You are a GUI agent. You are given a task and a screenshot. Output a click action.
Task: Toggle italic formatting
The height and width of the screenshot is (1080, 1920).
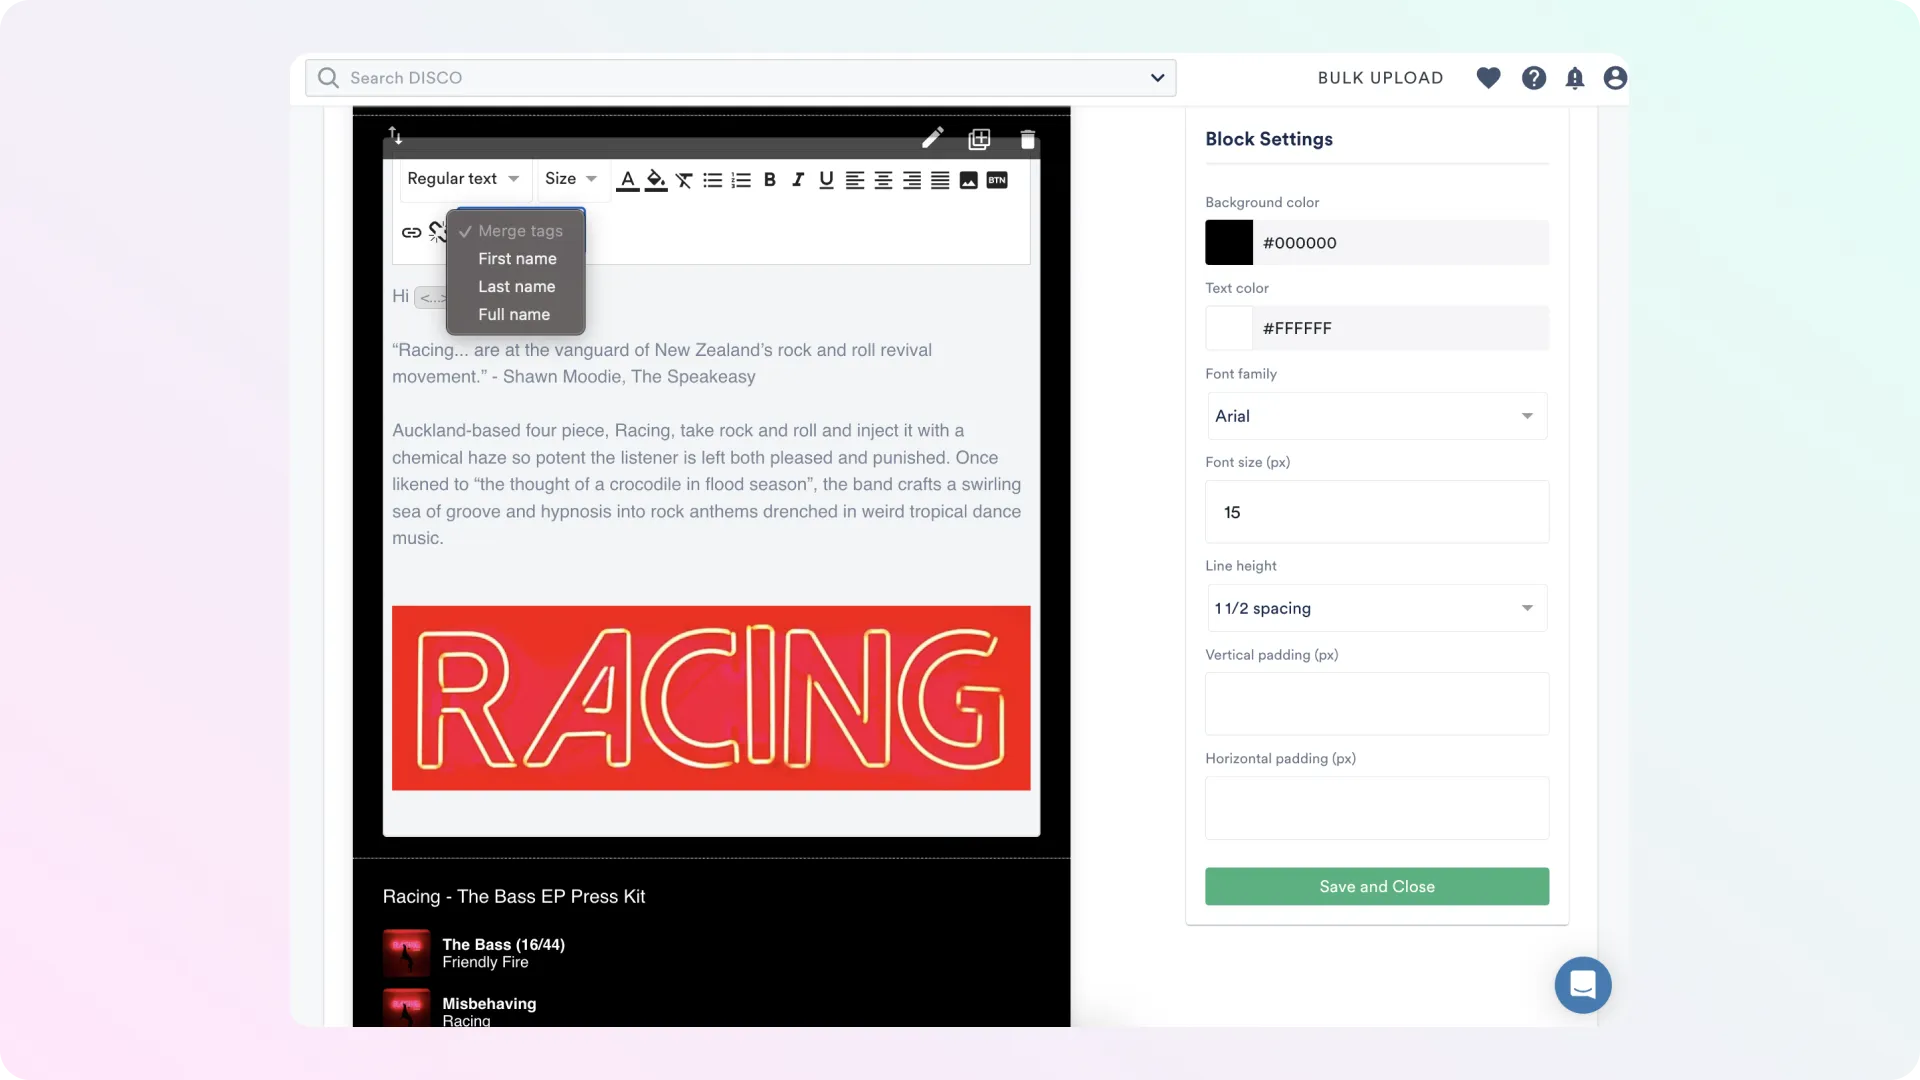(797, 180)
